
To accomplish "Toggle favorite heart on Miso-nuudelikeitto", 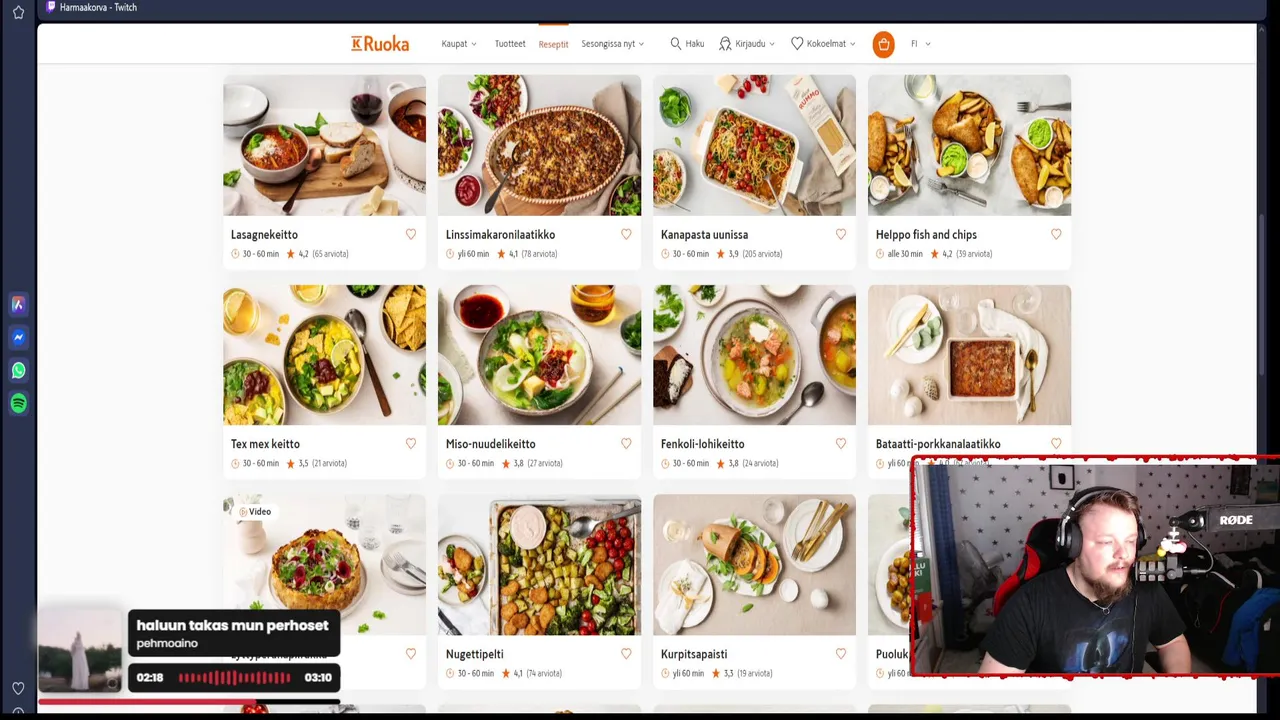I will [x=626, y=443].
